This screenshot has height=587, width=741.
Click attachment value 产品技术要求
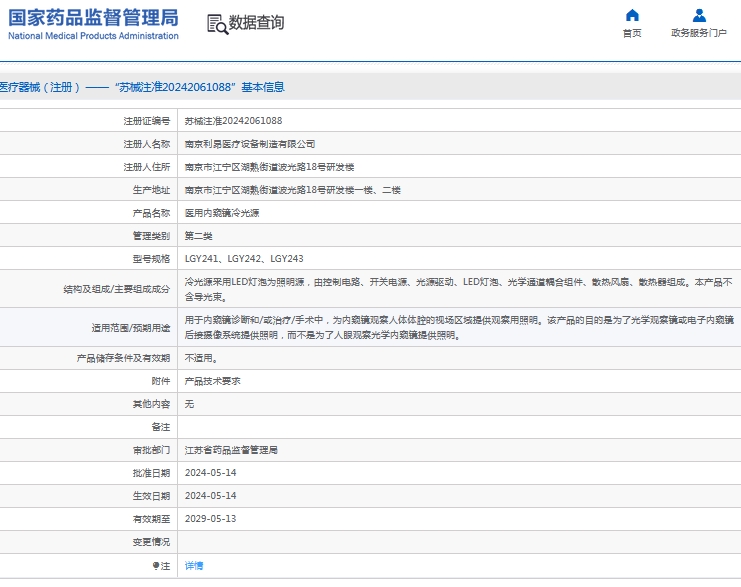coord(213,381)
